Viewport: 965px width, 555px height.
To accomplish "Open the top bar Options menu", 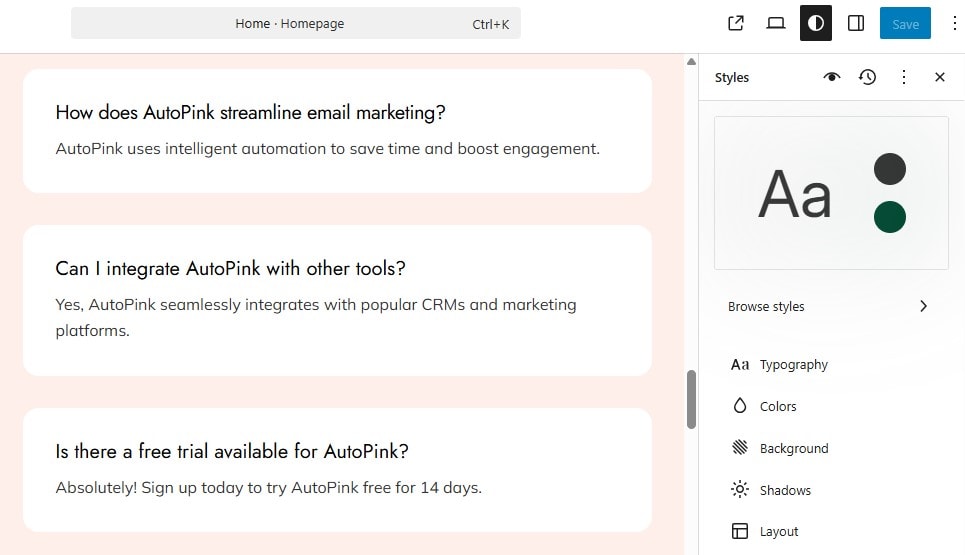I will click(x=954, y=23).
